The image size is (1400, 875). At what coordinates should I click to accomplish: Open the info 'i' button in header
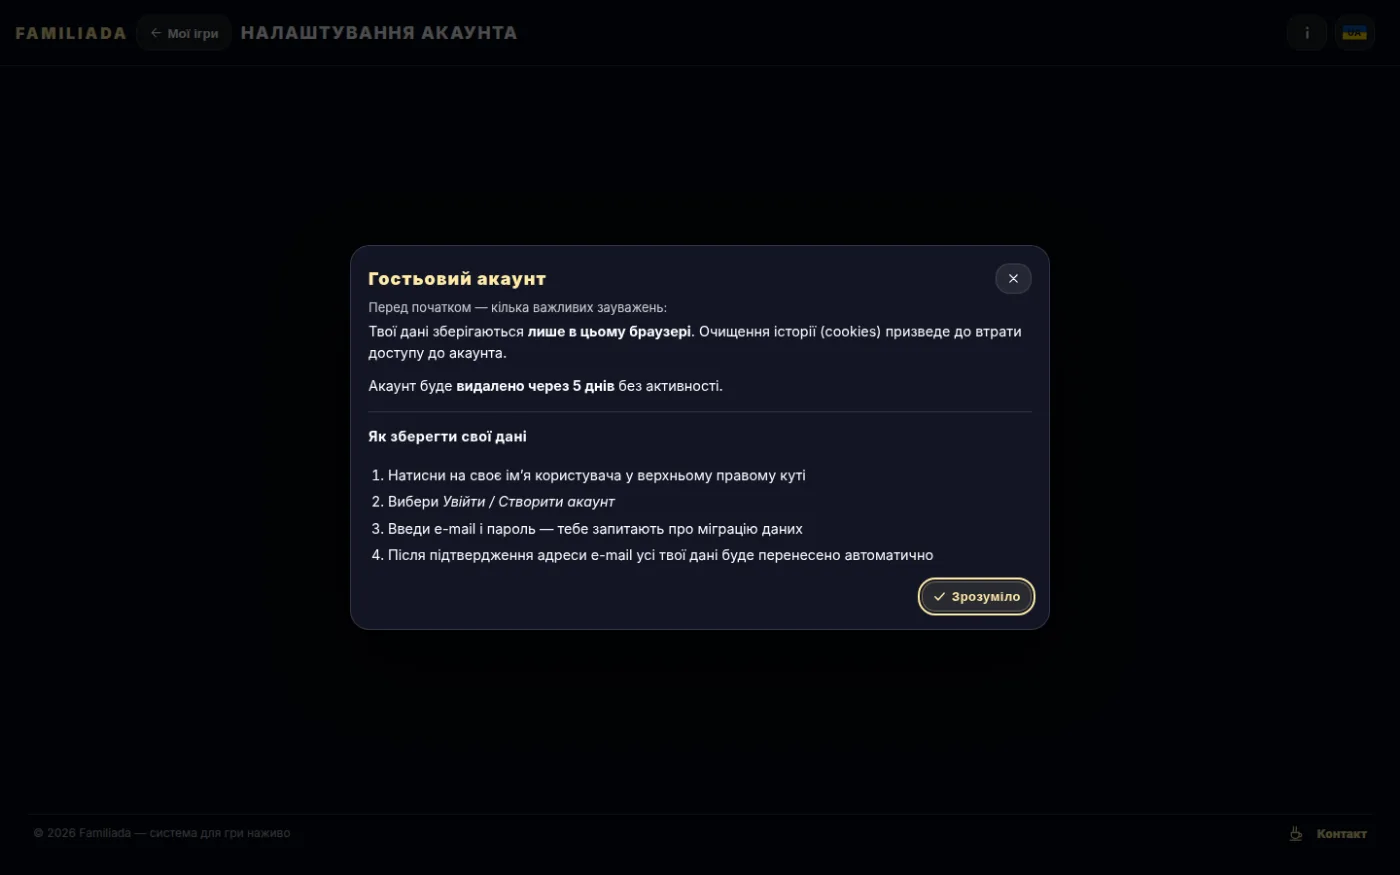coord(1307,33)
